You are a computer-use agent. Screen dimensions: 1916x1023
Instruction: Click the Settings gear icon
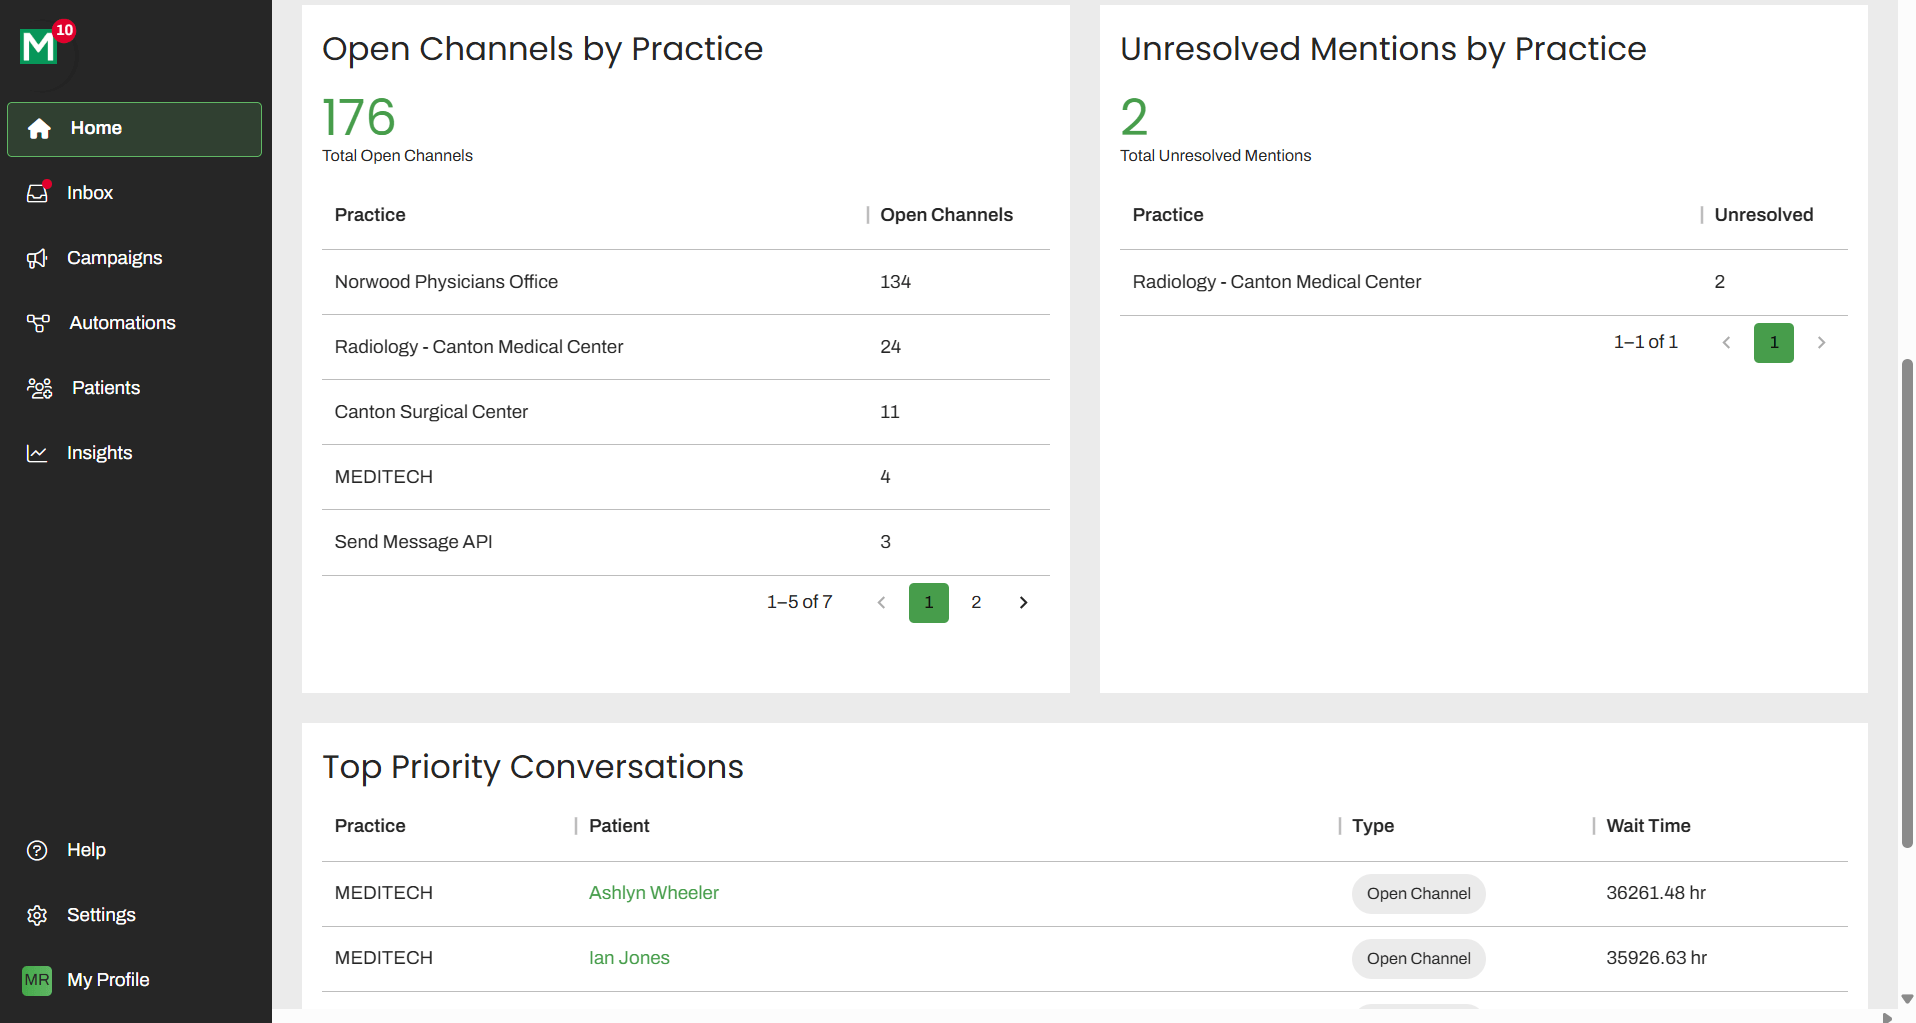(x=37, y=915)
